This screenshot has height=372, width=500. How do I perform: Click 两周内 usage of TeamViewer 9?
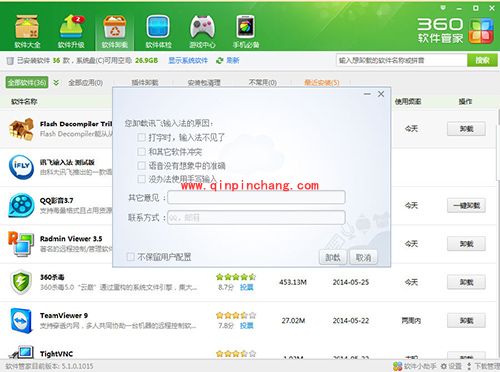411,320
